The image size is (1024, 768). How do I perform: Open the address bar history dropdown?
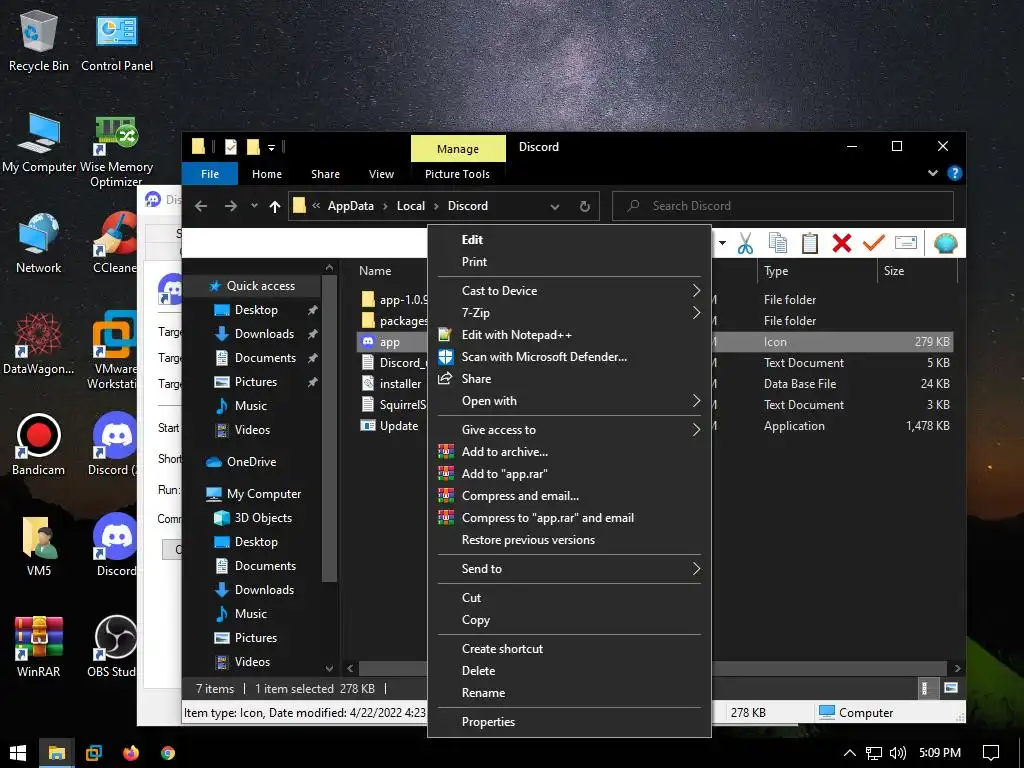click(x=554, y=206)
